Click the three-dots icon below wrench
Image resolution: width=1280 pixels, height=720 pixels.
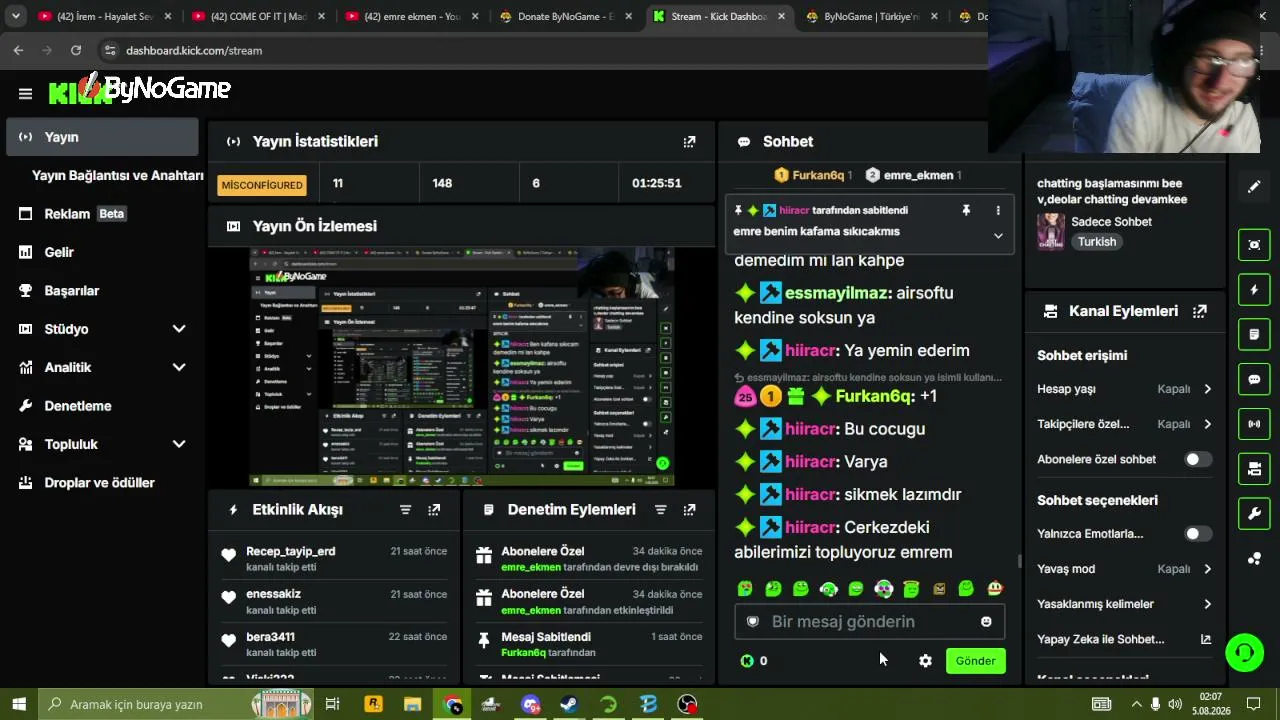[1254, 559]
